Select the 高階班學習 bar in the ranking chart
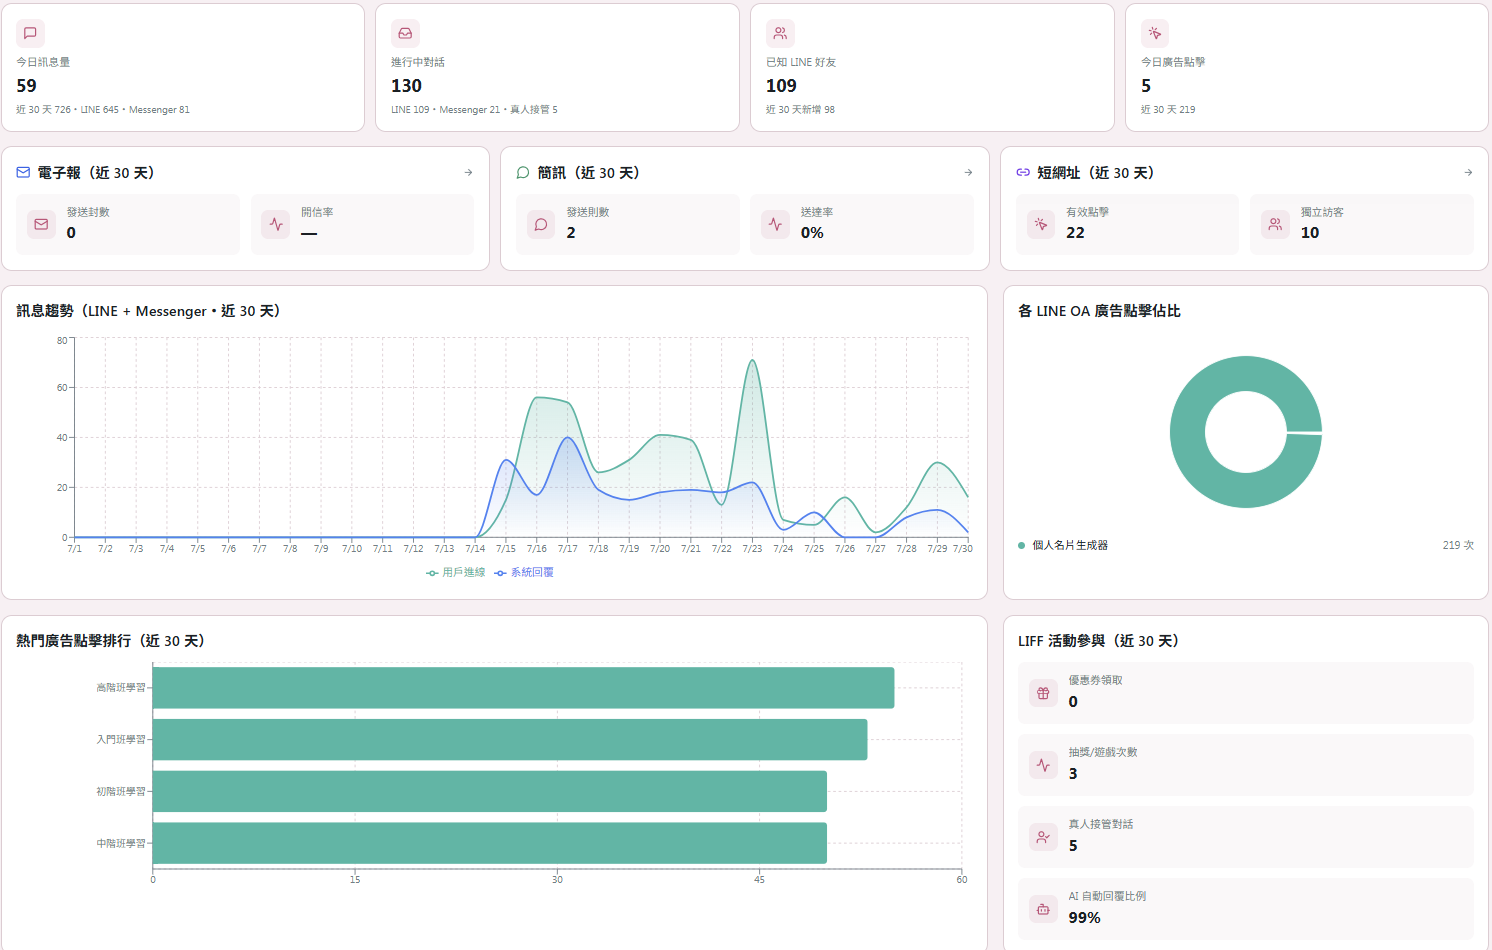1492x950 pixels. [x=523, y=688]
